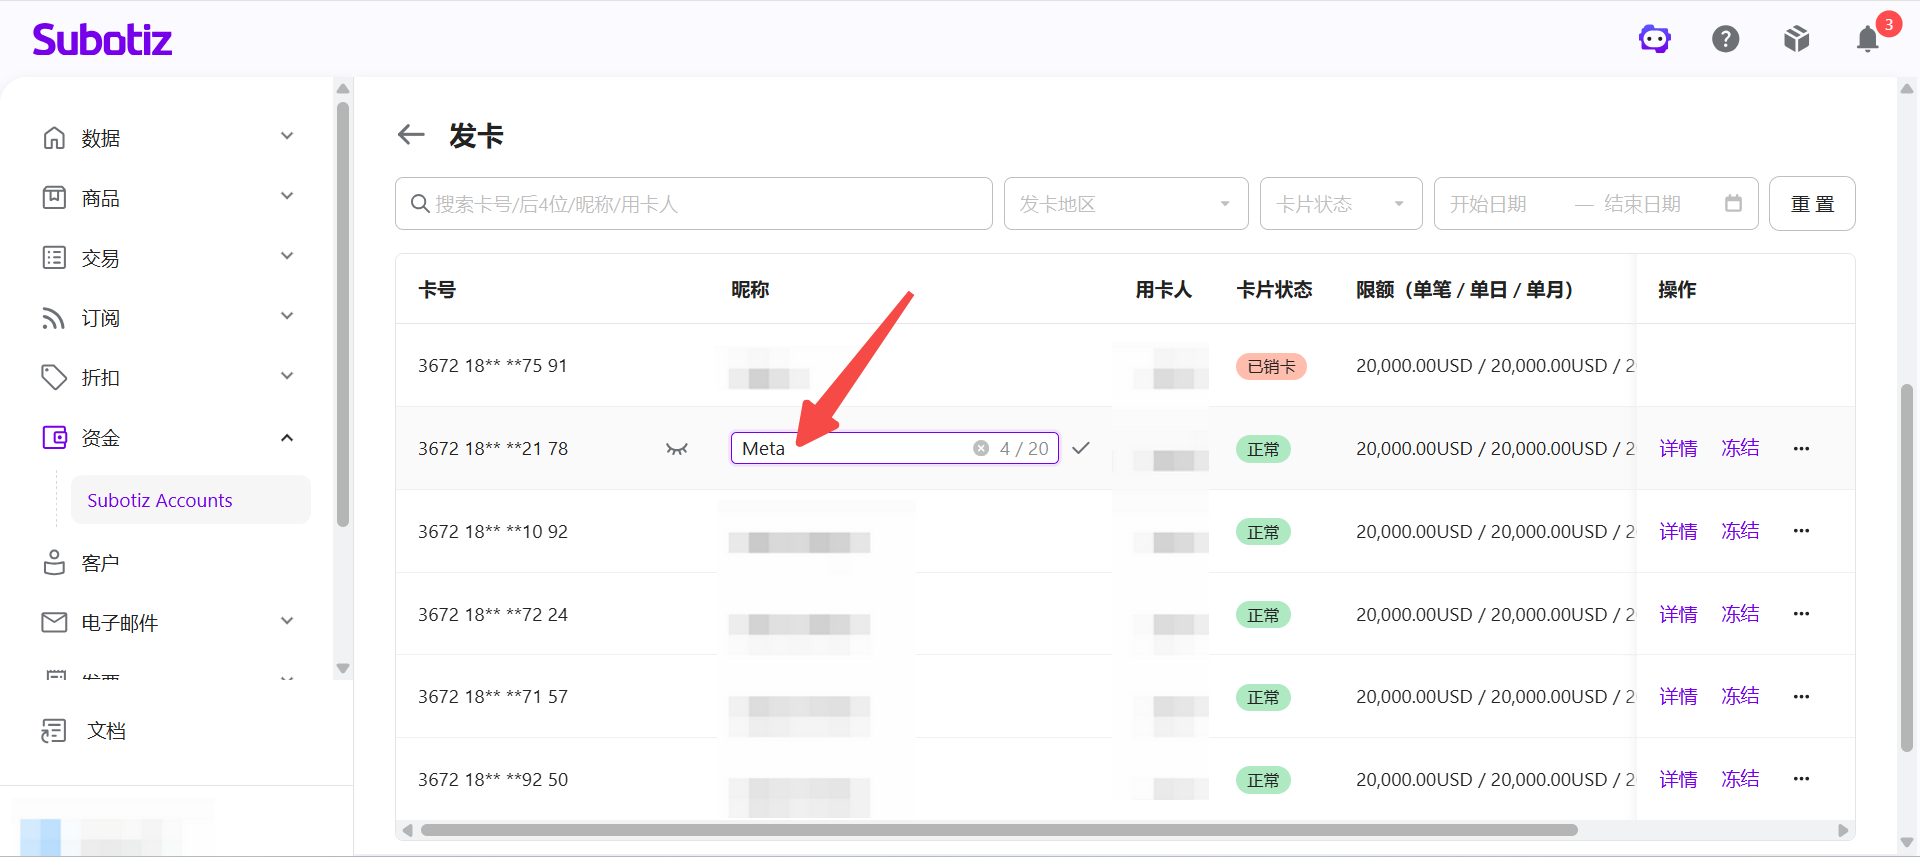Open 详情 for card ending 92 50
This screenshot has width=1920, height=857.
click(x=1678, y=779)
